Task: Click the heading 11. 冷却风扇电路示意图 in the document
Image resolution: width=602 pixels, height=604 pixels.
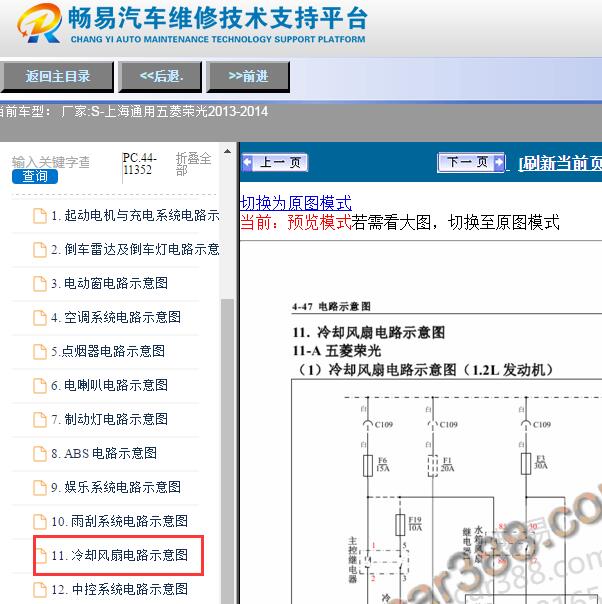Action: pyautogui.click(x=369, y=332)
